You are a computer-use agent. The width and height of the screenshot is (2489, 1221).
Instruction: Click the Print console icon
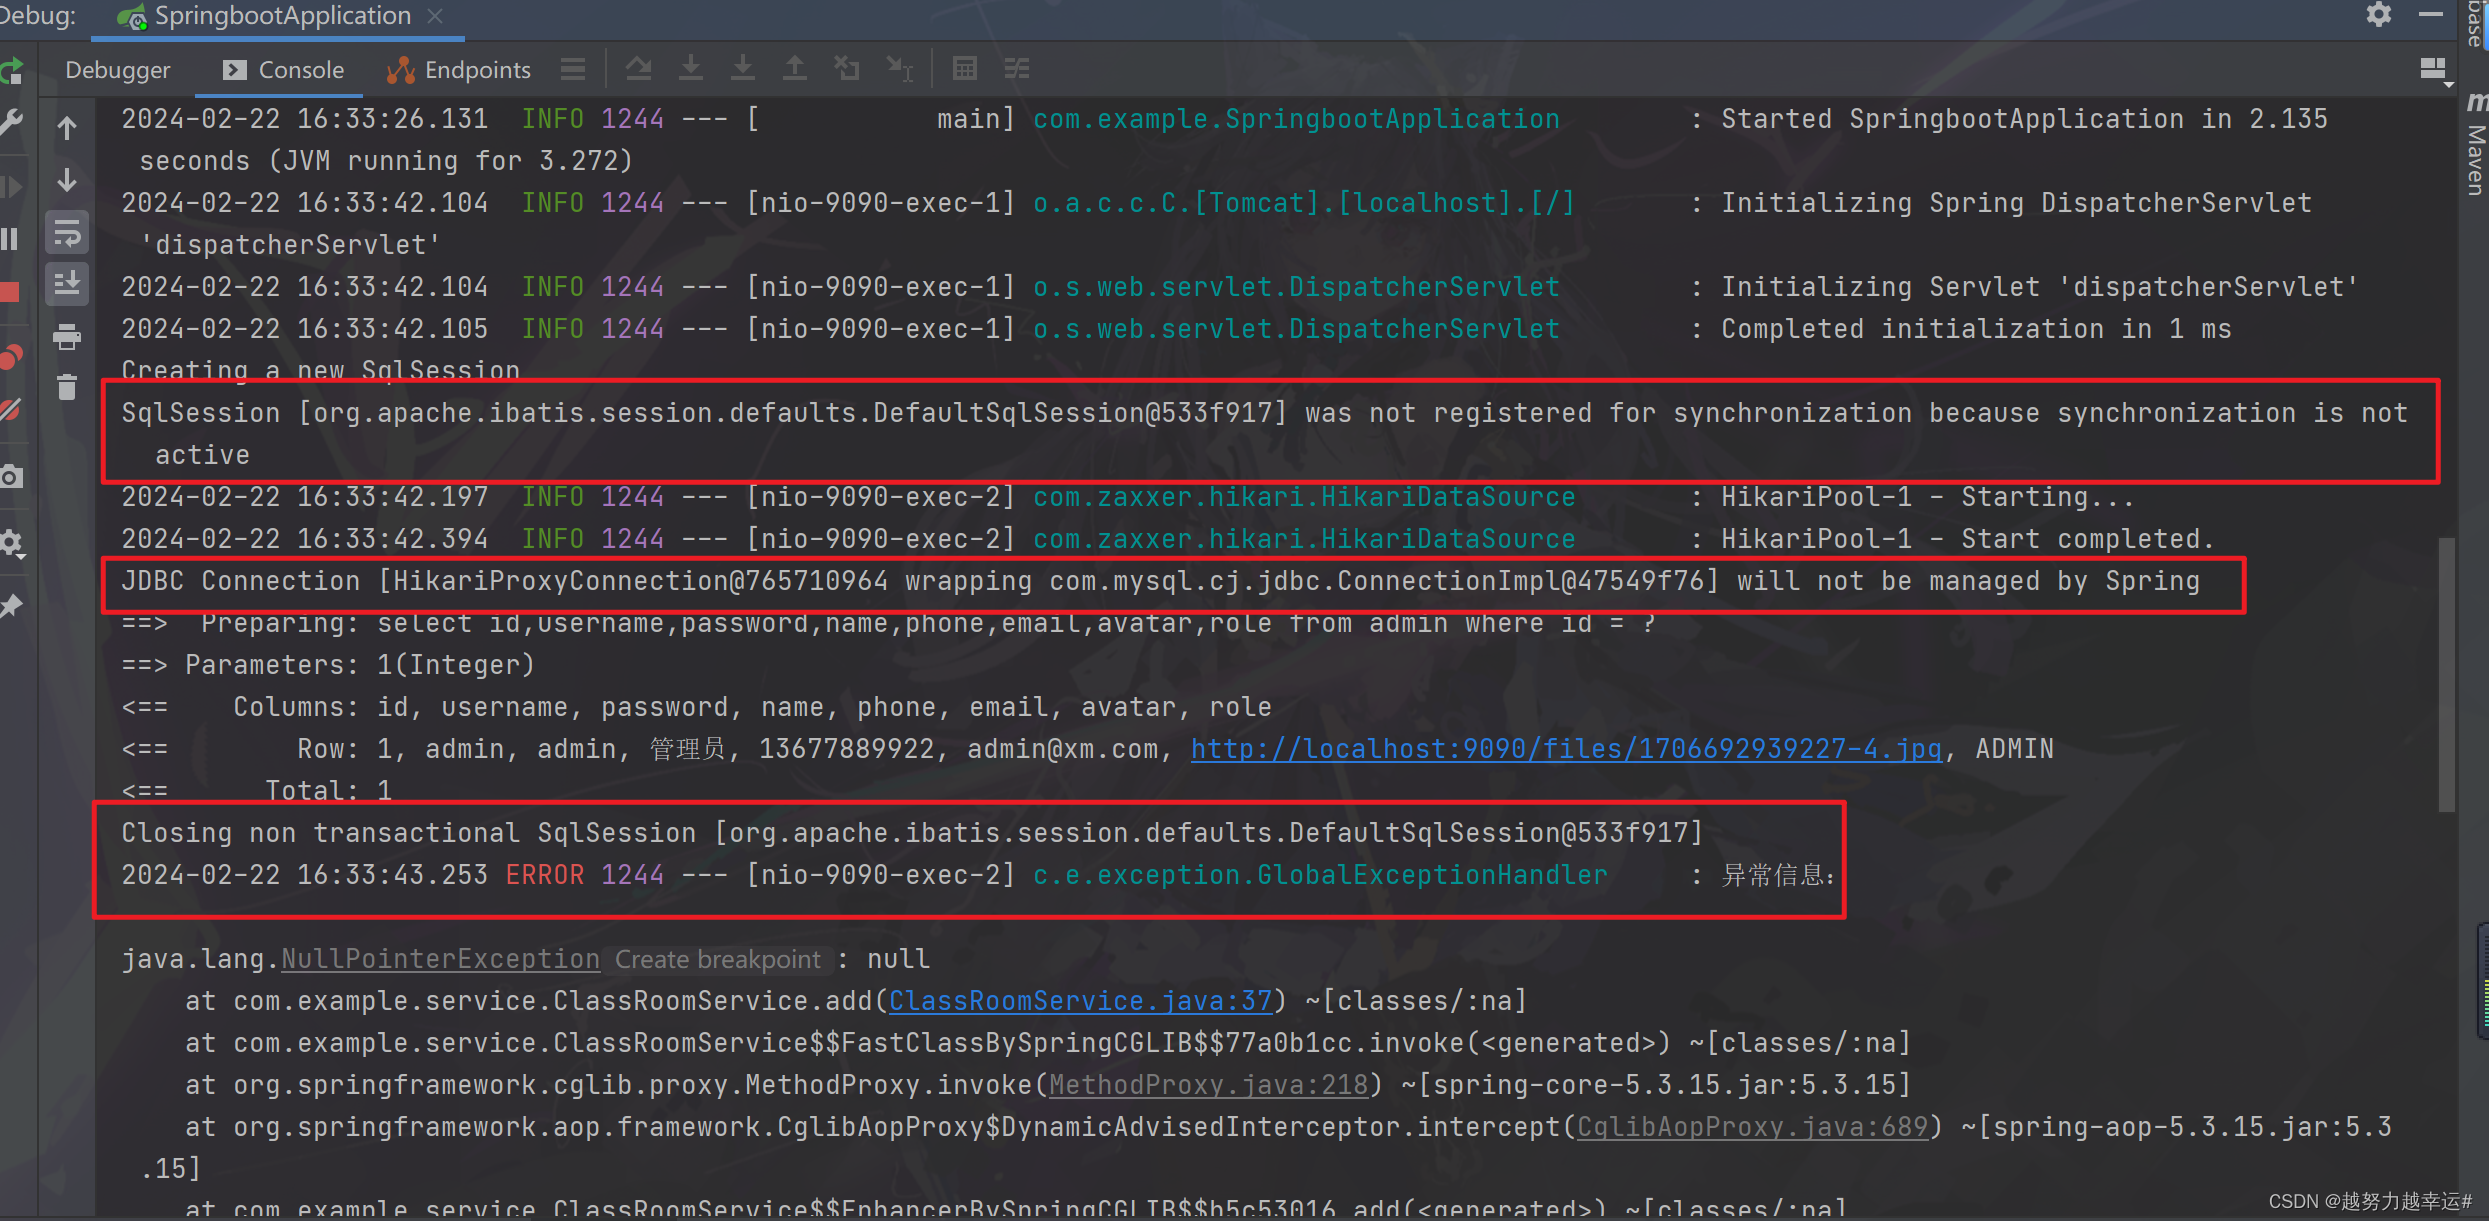[x=67, y=337]
